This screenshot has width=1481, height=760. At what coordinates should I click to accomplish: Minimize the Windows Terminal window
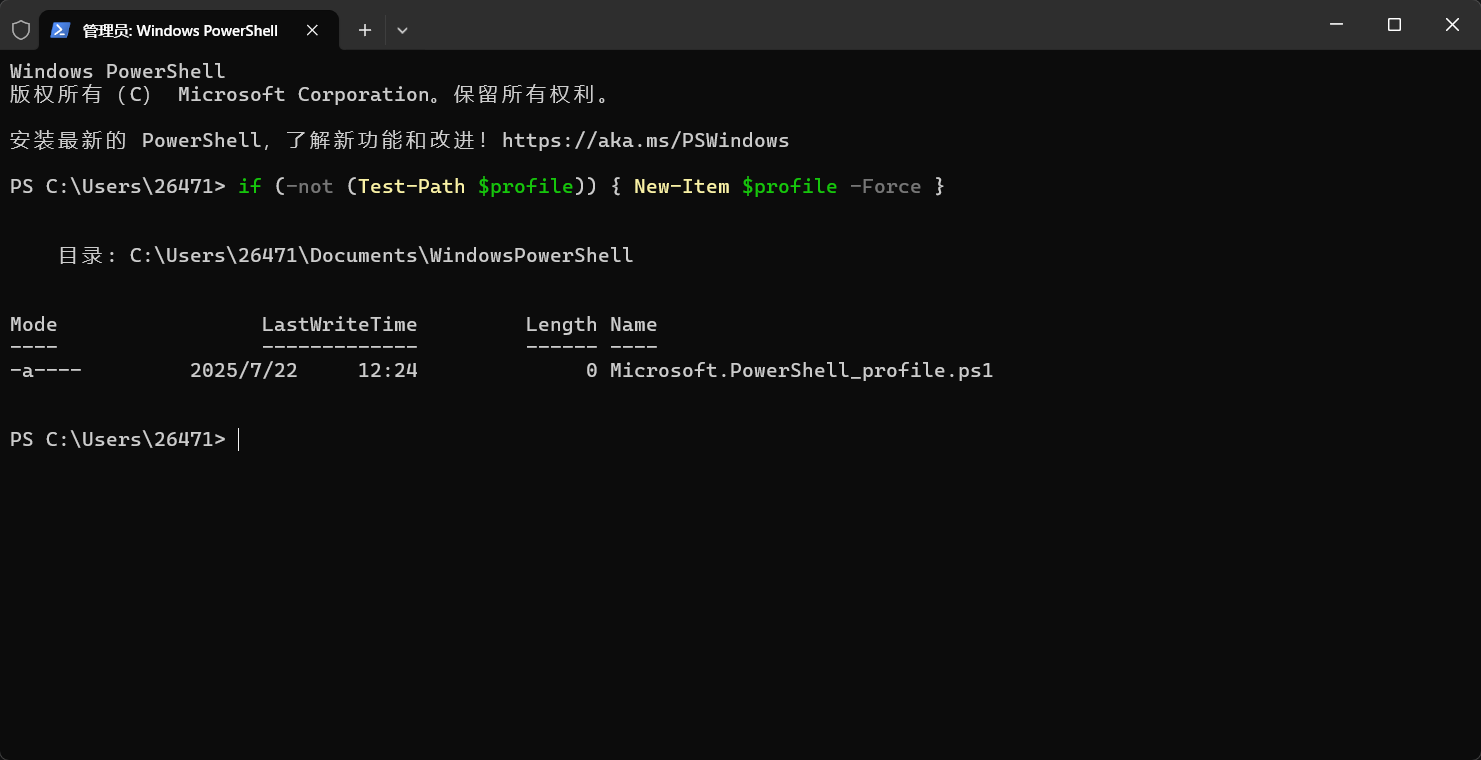pos(1336,24)
